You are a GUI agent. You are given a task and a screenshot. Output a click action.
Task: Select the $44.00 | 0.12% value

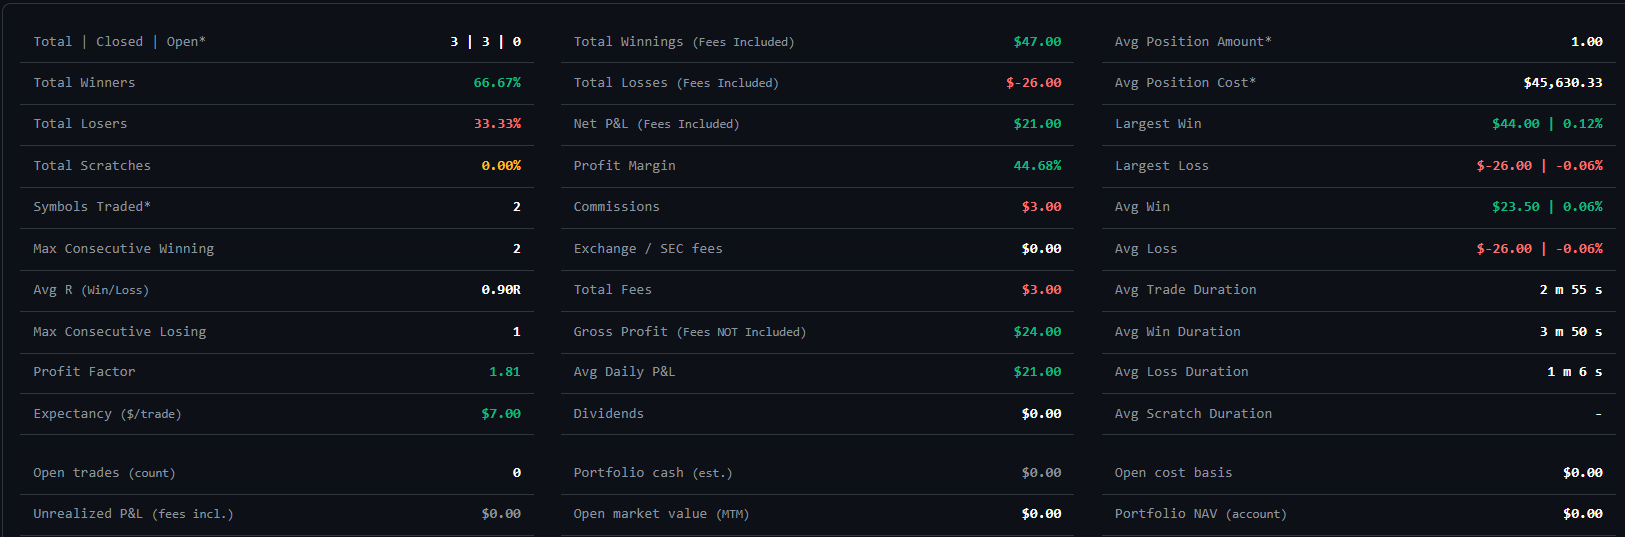pos(1547,124)
